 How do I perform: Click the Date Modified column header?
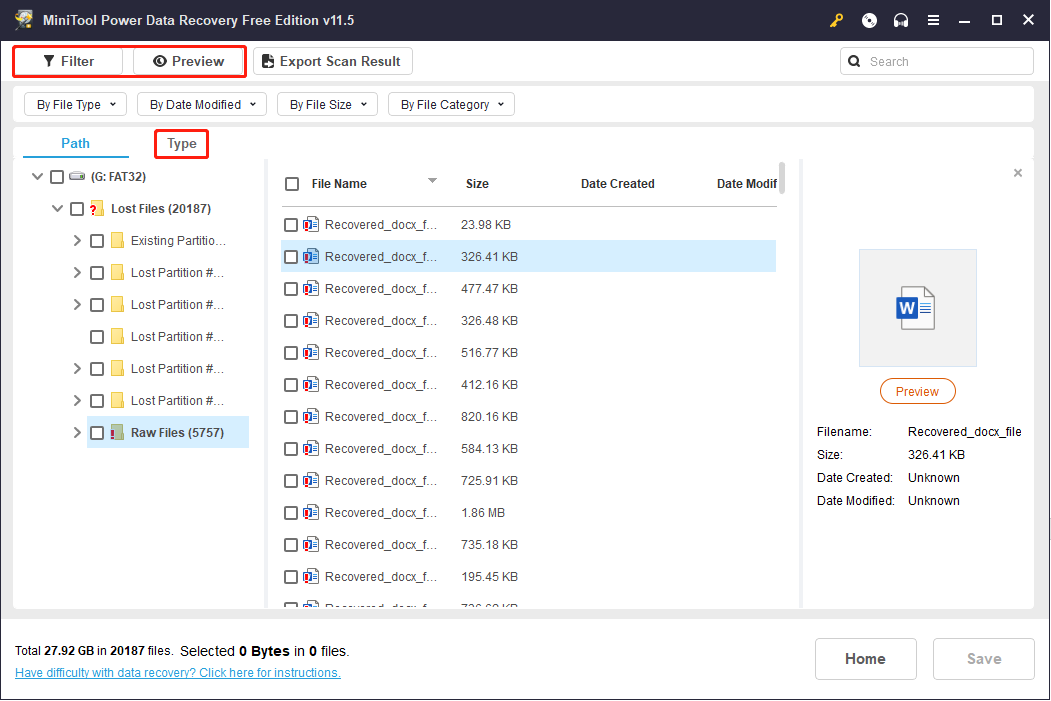tap(747, 184)
